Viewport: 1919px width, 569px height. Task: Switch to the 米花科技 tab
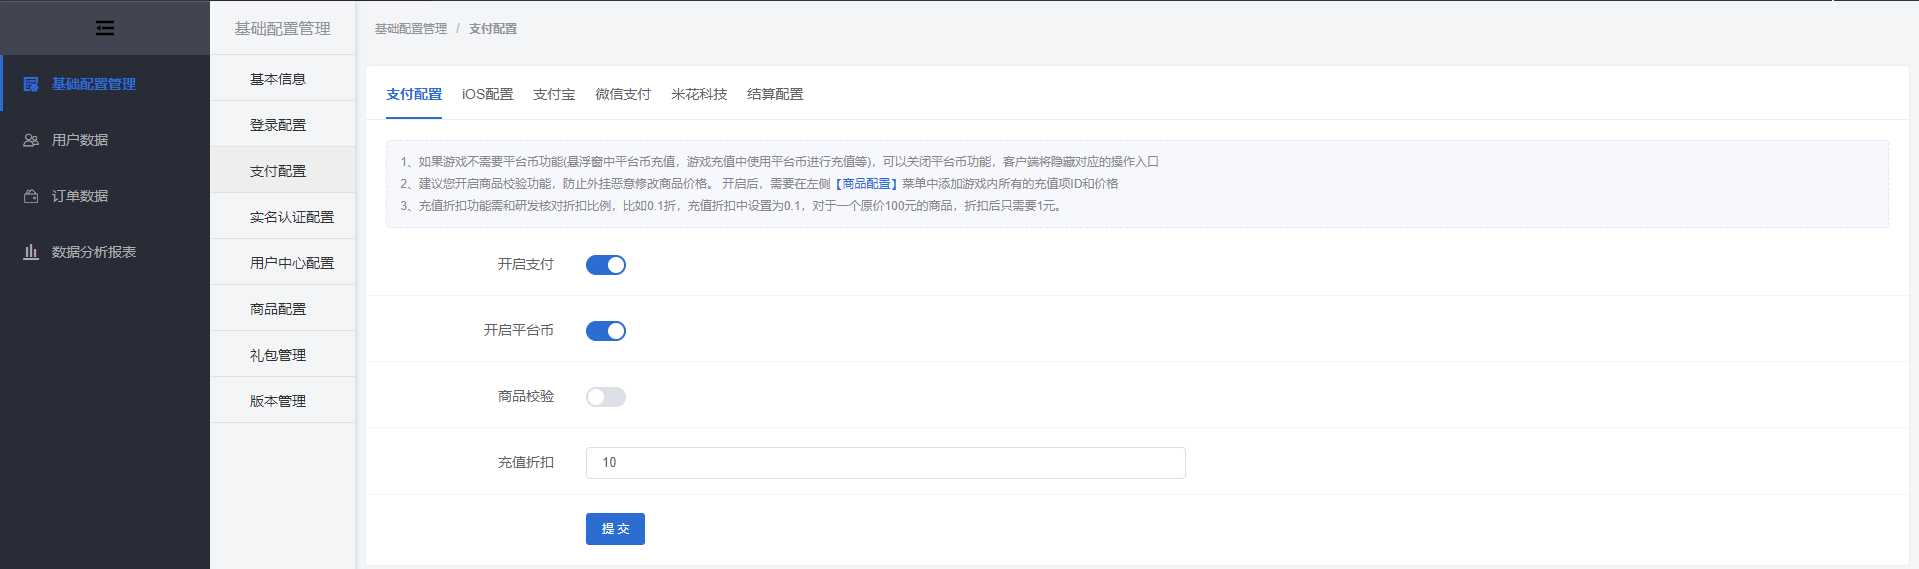click(x=699, y=94)
